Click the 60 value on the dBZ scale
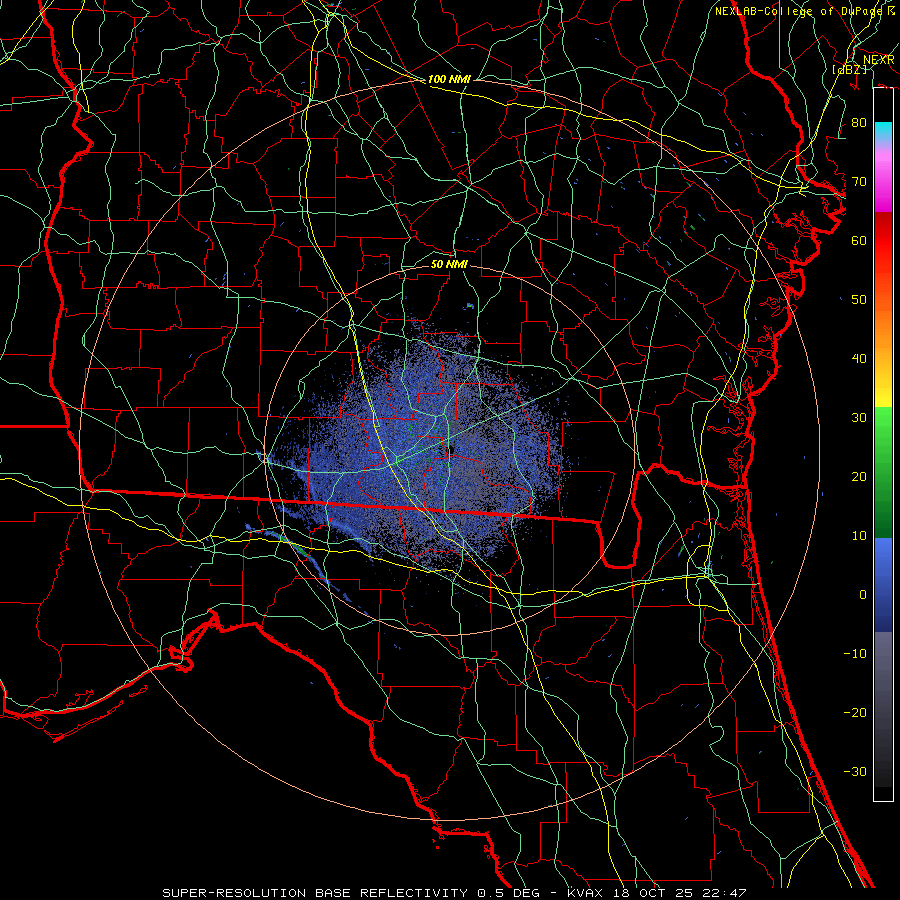The width and height of the screenshot is (900, 900). (859, 240)
